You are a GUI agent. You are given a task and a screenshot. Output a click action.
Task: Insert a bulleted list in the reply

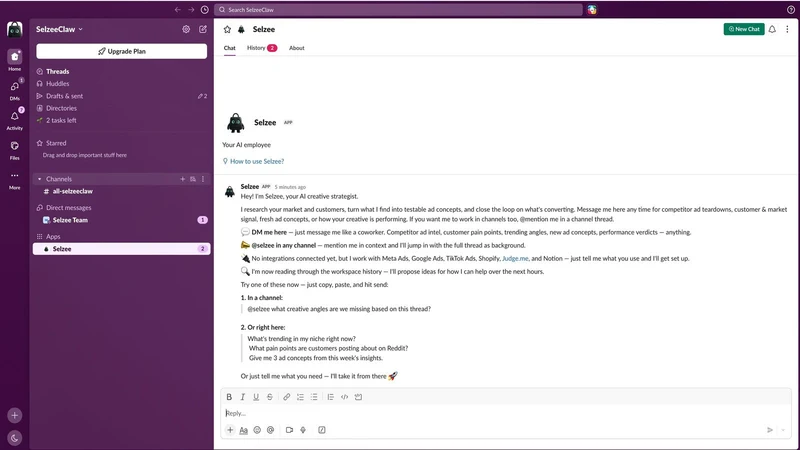(314, 397)
